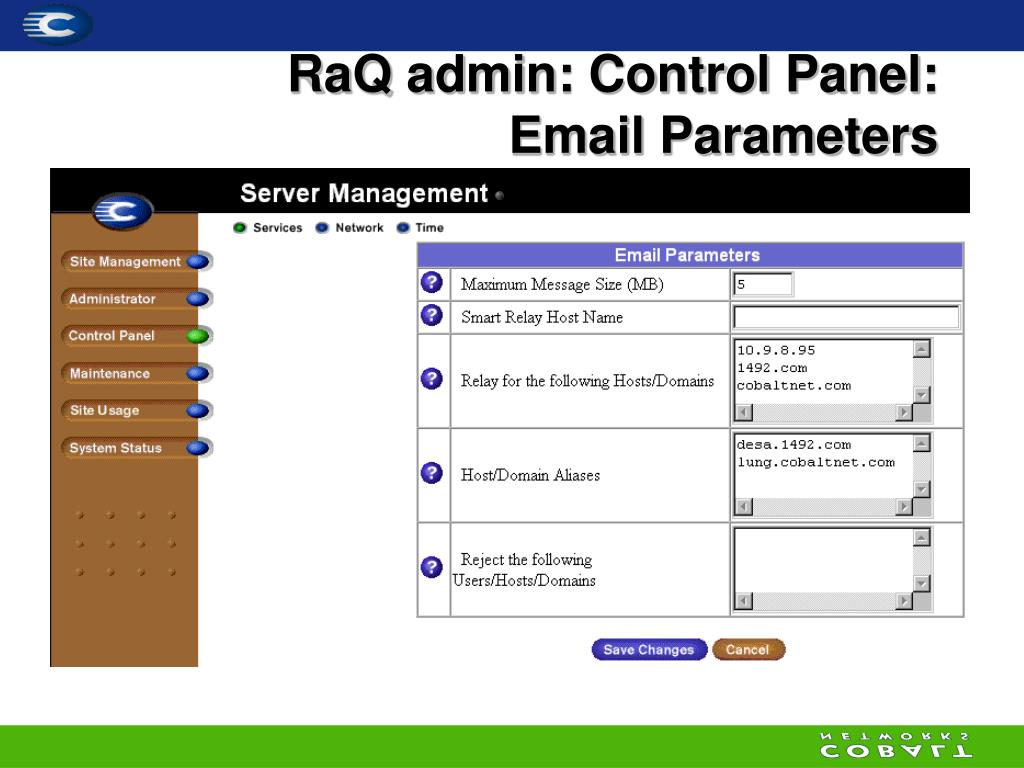This screenshot has height=768, width=1024.
Task: Click the Maximum Message Size (MB) label
Action: point(562,285)
